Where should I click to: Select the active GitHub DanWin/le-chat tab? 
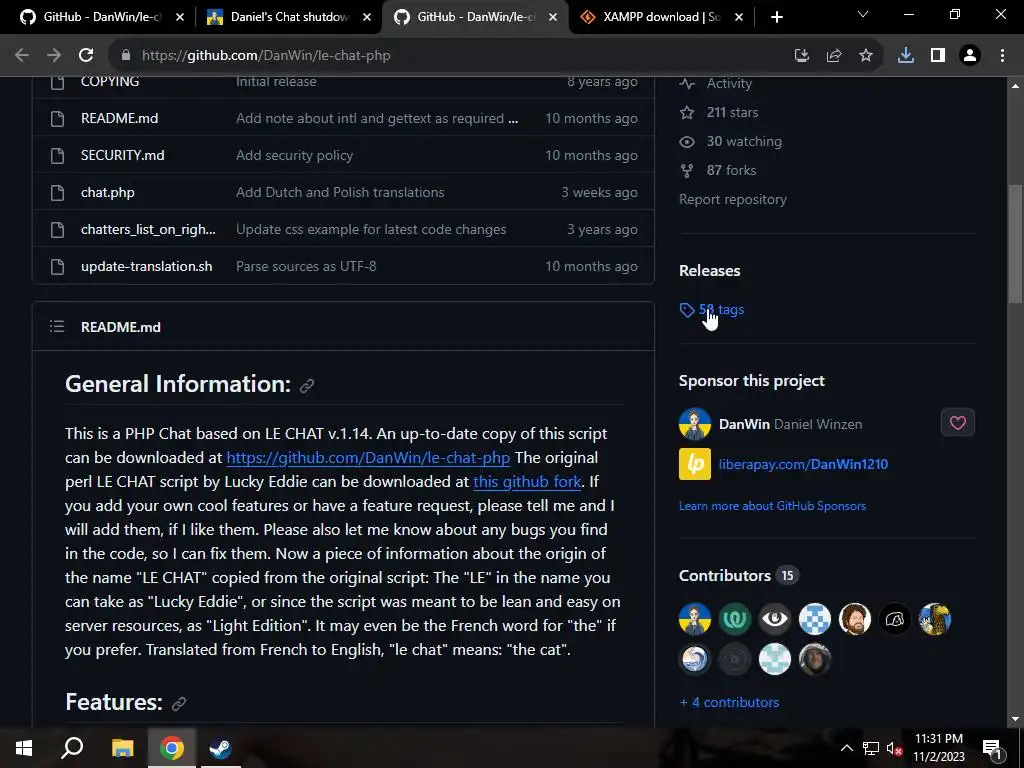476,17
